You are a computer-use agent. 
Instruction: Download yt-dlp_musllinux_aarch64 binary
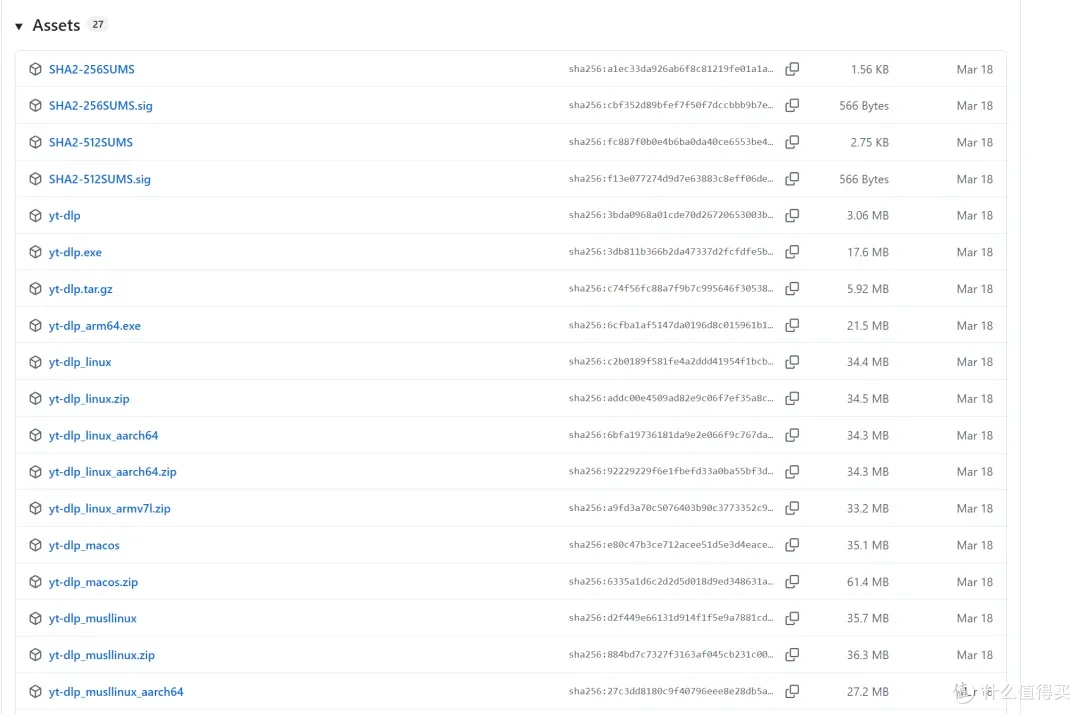[116, 692]
